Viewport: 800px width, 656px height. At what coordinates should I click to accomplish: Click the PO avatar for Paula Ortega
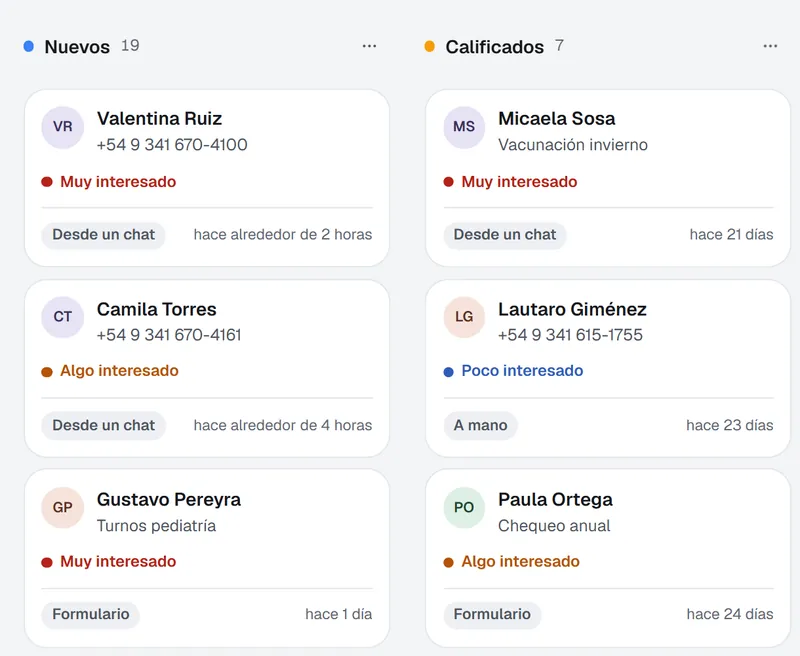(464, 508)
